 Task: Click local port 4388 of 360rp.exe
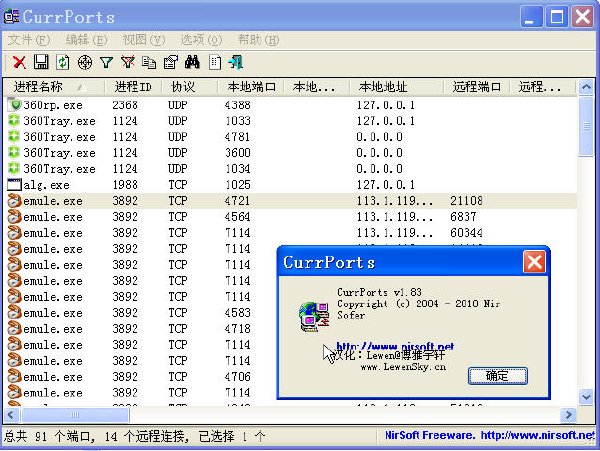(237, 105)
